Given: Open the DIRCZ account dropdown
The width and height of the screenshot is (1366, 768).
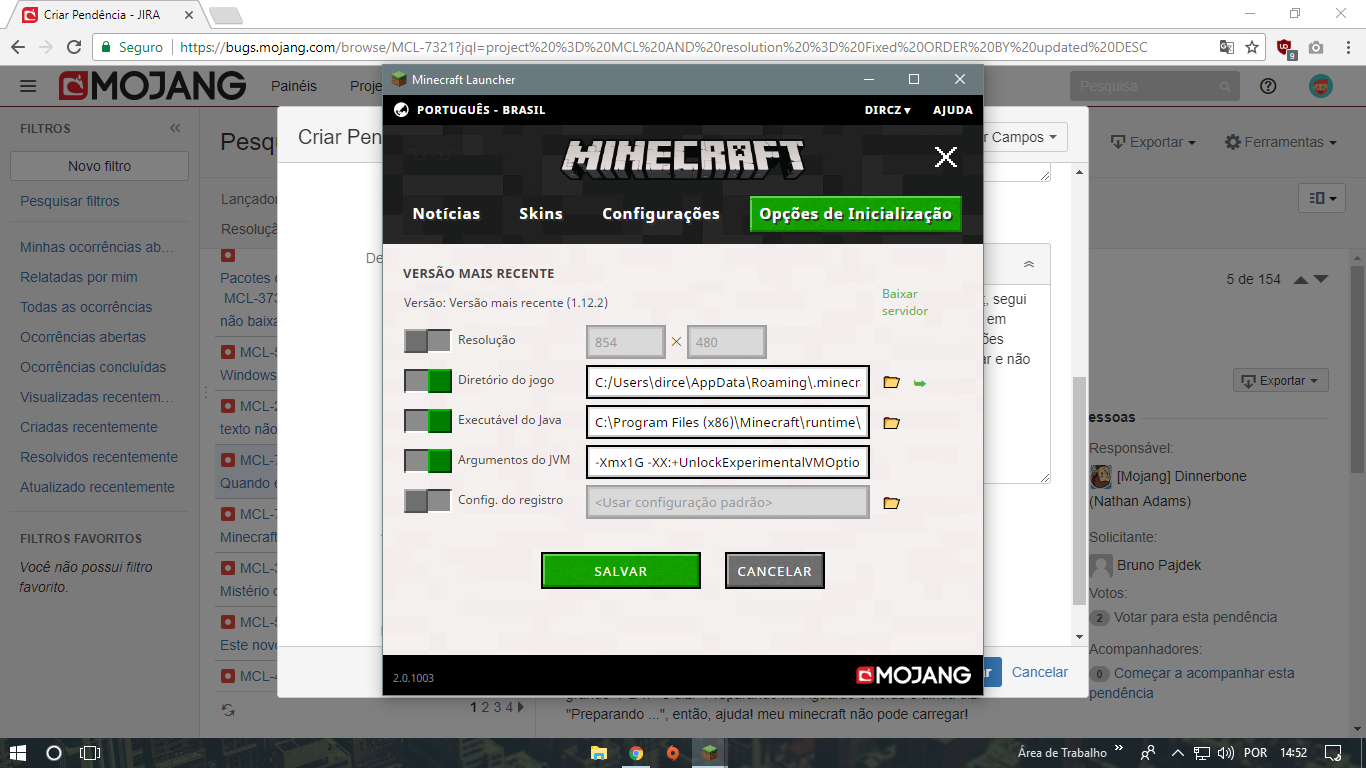Looking at the screenshot, I should pos(888,110).
